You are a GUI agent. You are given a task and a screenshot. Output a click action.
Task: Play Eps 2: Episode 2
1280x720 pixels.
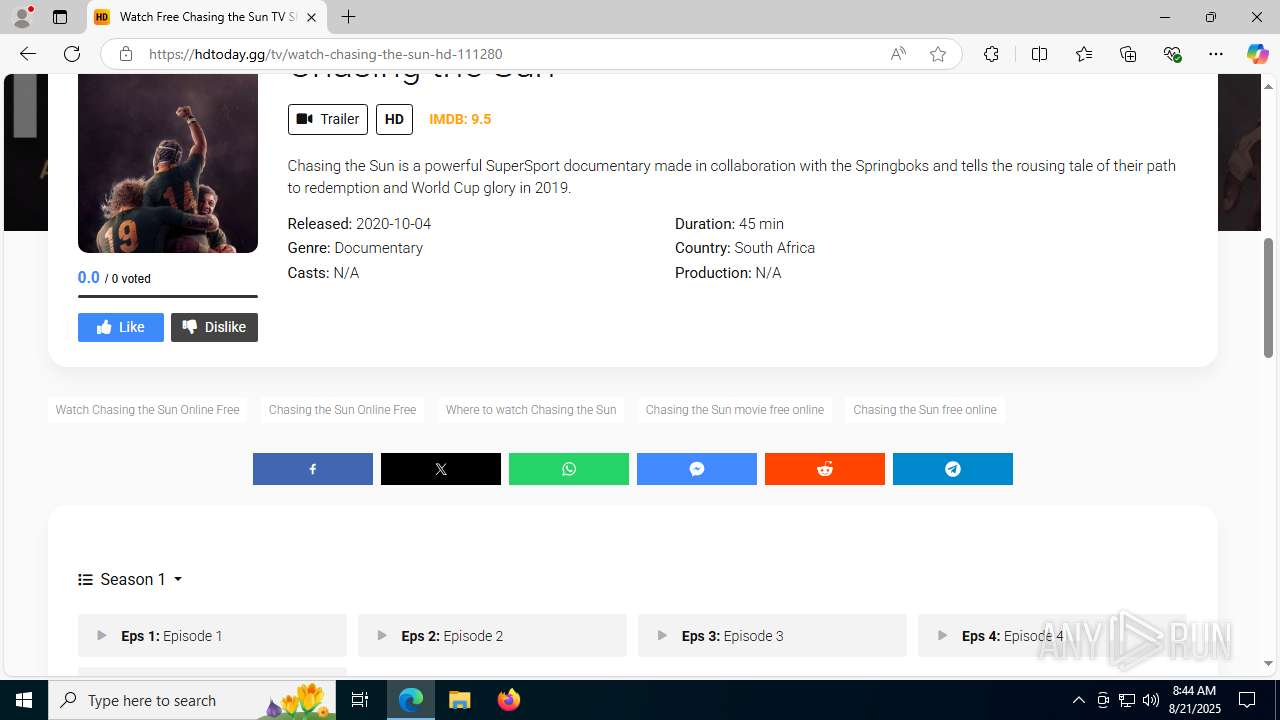(492, 635)
